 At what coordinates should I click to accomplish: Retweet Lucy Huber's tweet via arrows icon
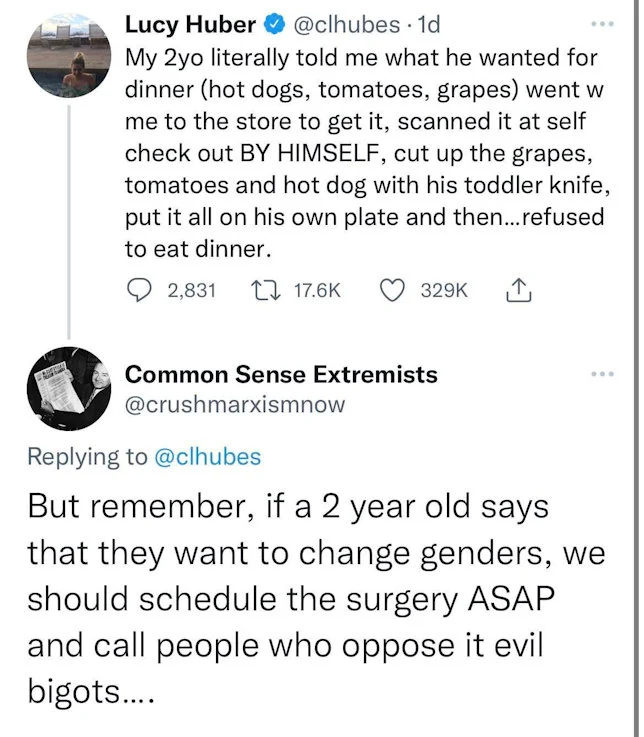coord(267,290)
